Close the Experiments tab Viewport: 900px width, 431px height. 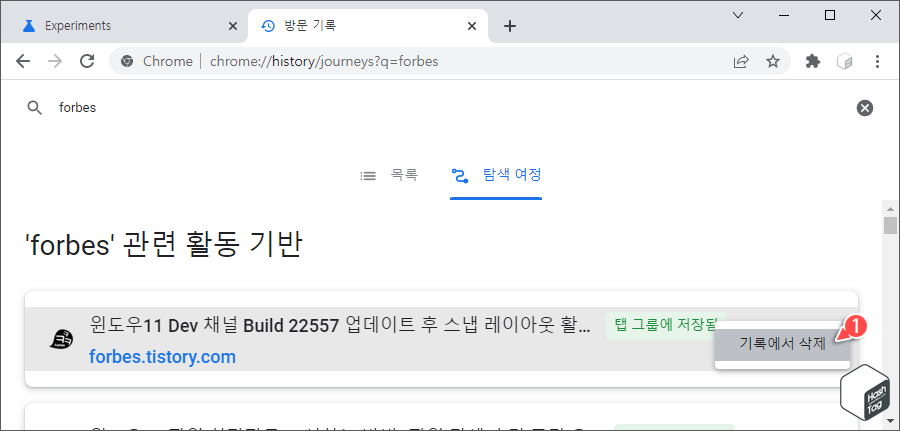coord(232,26)
